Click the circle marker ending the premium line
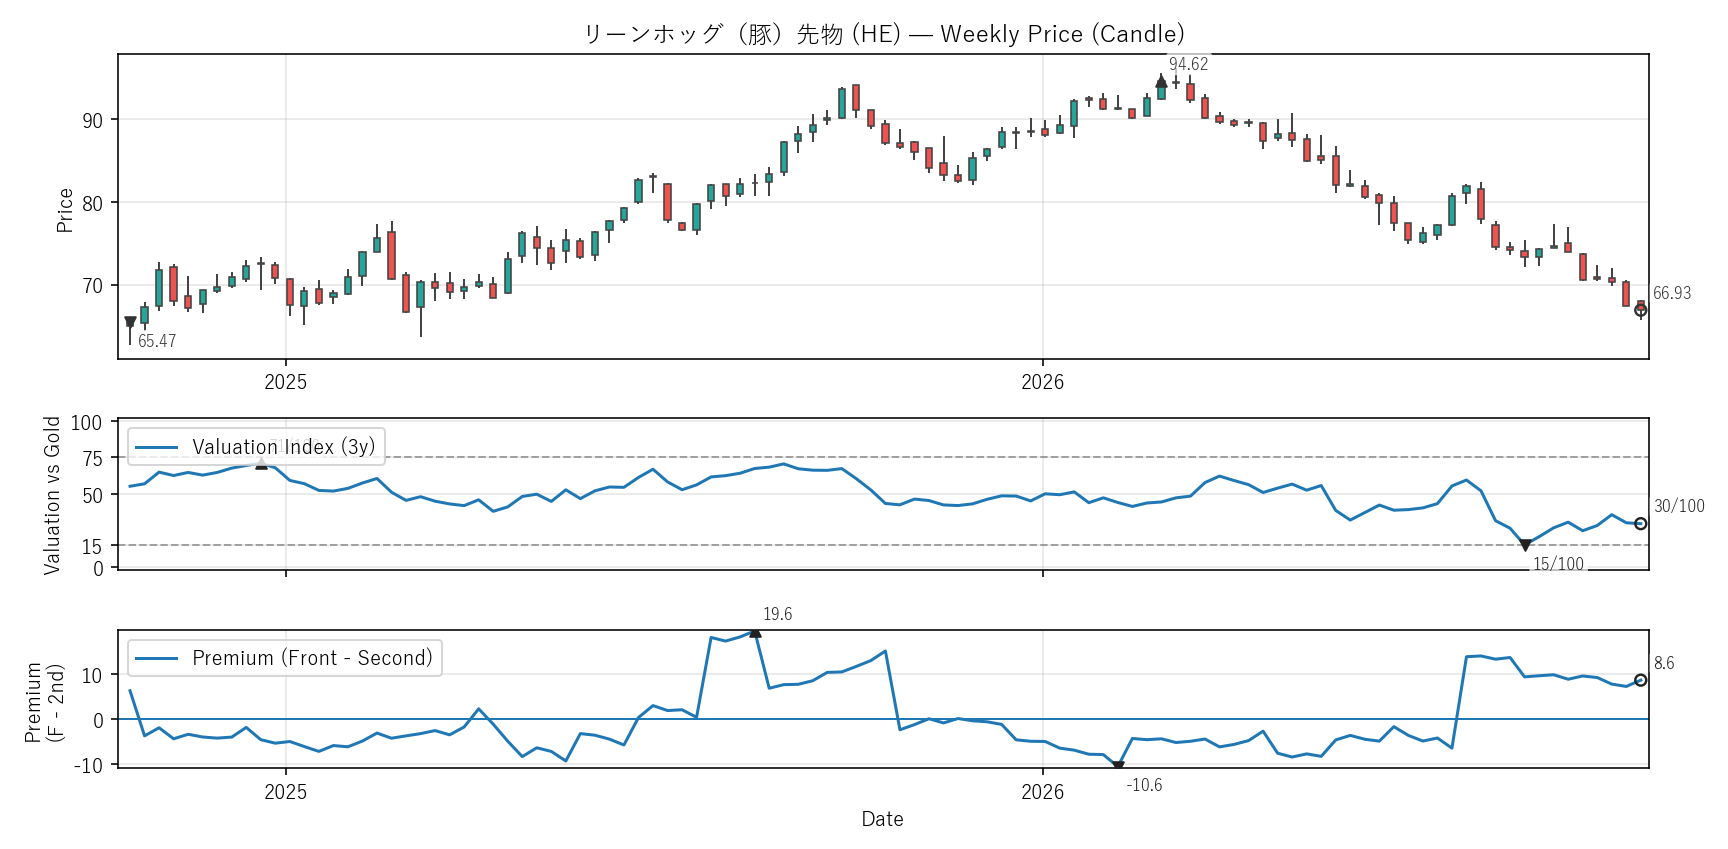This screenshot has height=849, width=1728. [x=1640, y=680]
